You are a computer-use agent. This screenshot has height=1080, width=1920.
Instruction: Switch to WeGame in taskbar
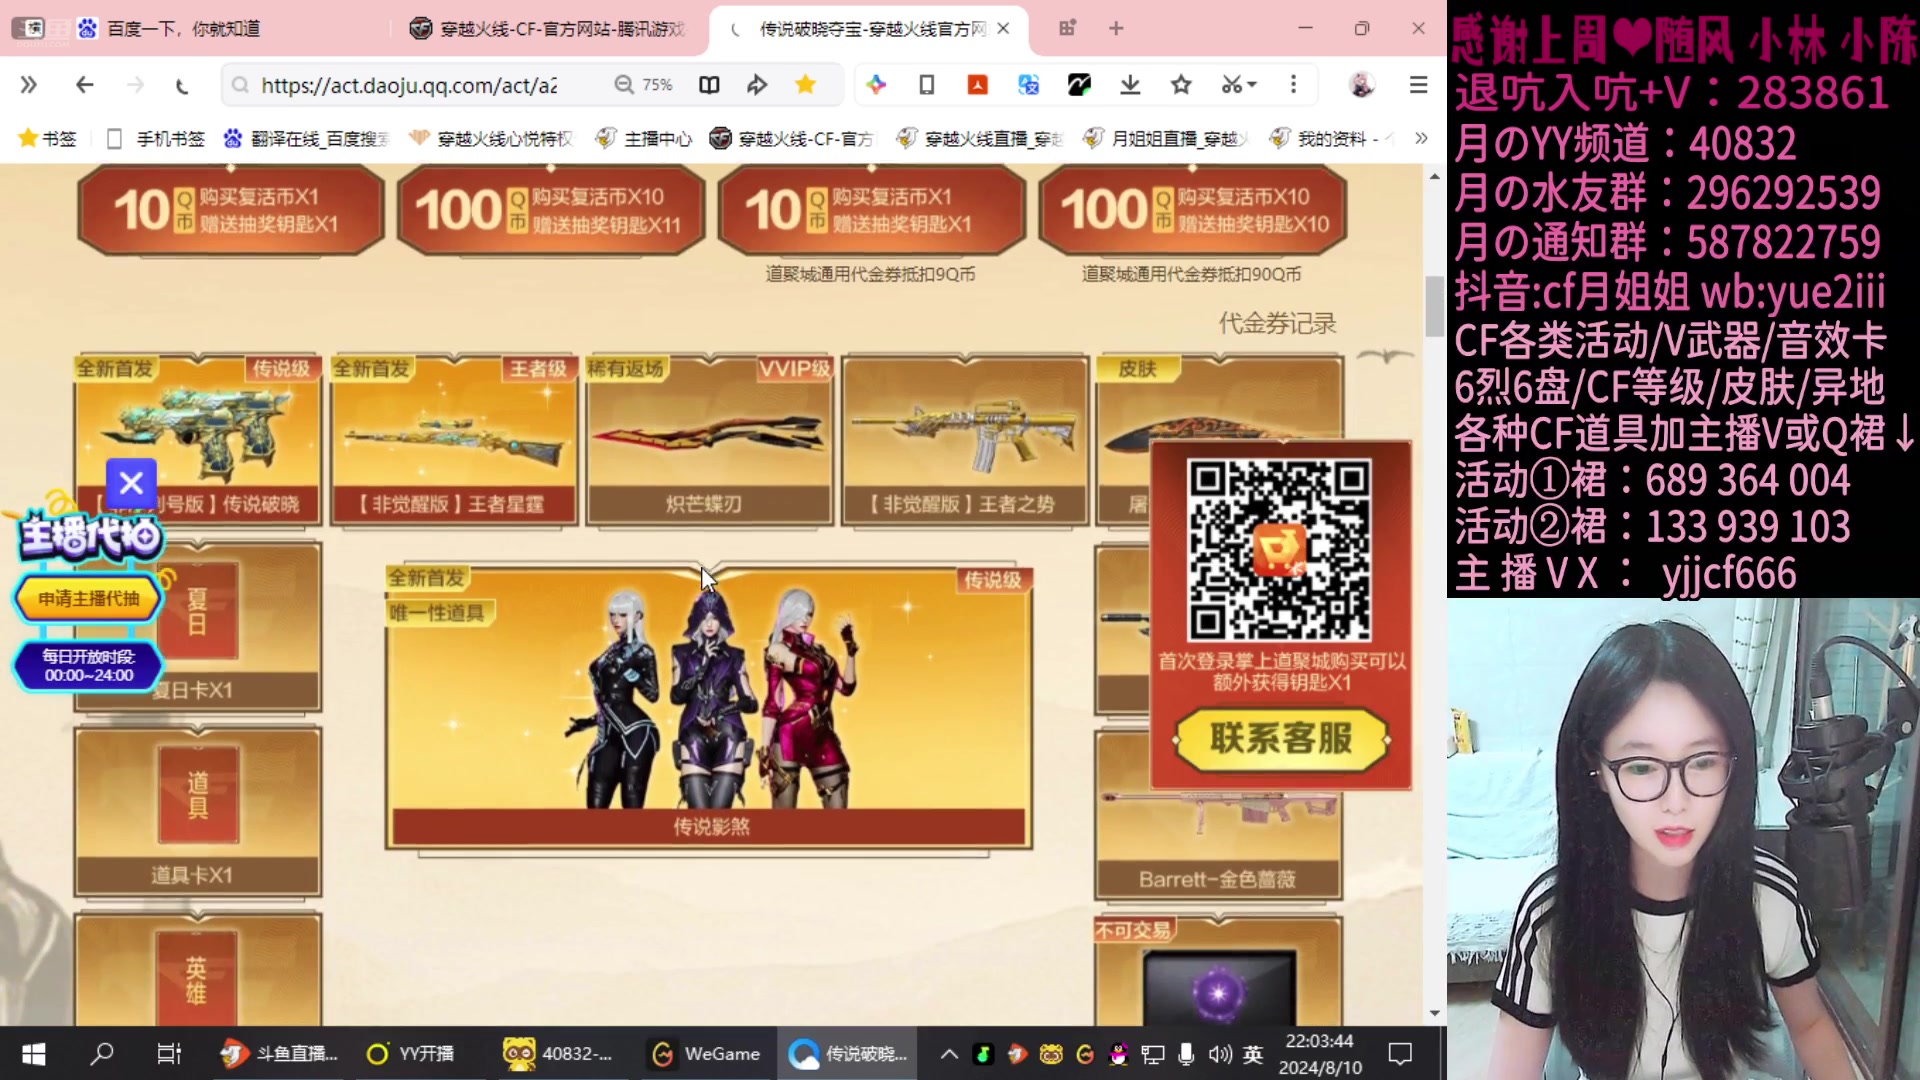point(706,1054)
